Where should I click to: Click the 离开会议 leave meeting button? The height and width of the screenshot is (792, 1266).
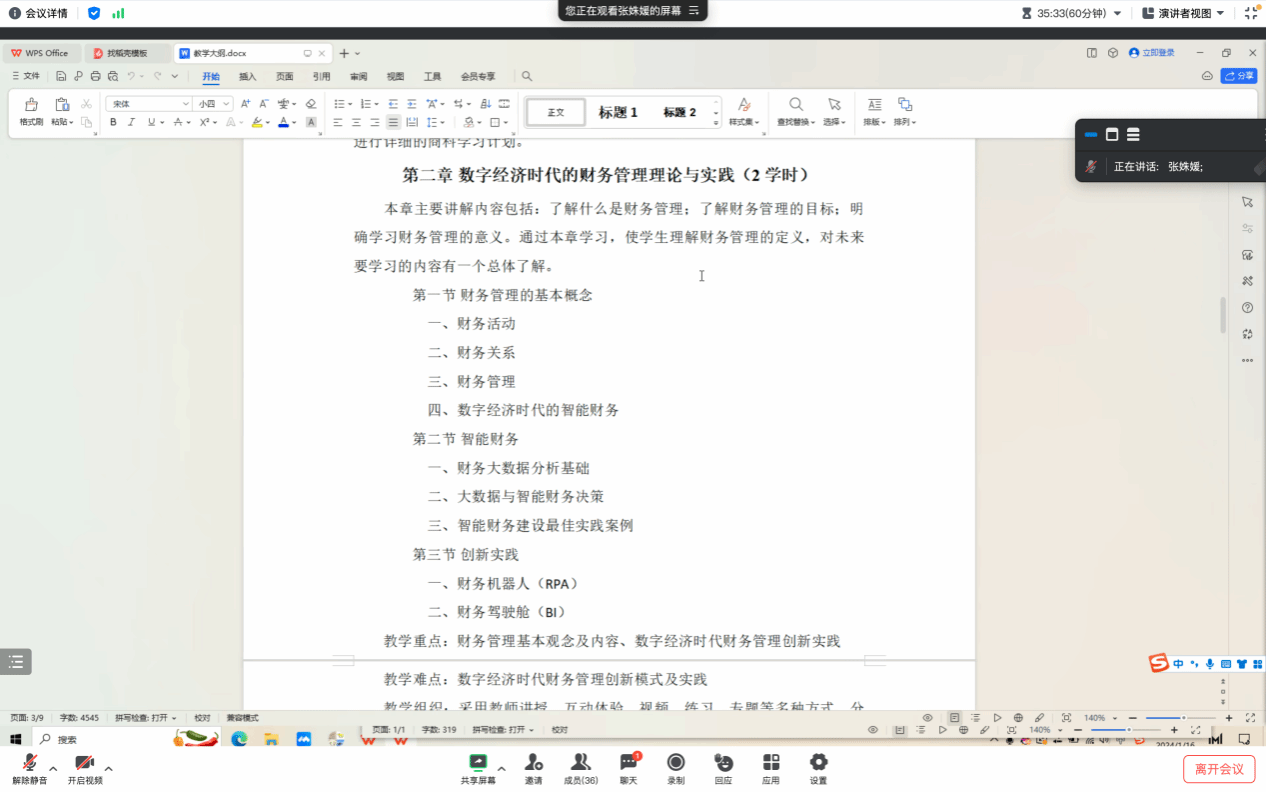tap(1219, 769)
